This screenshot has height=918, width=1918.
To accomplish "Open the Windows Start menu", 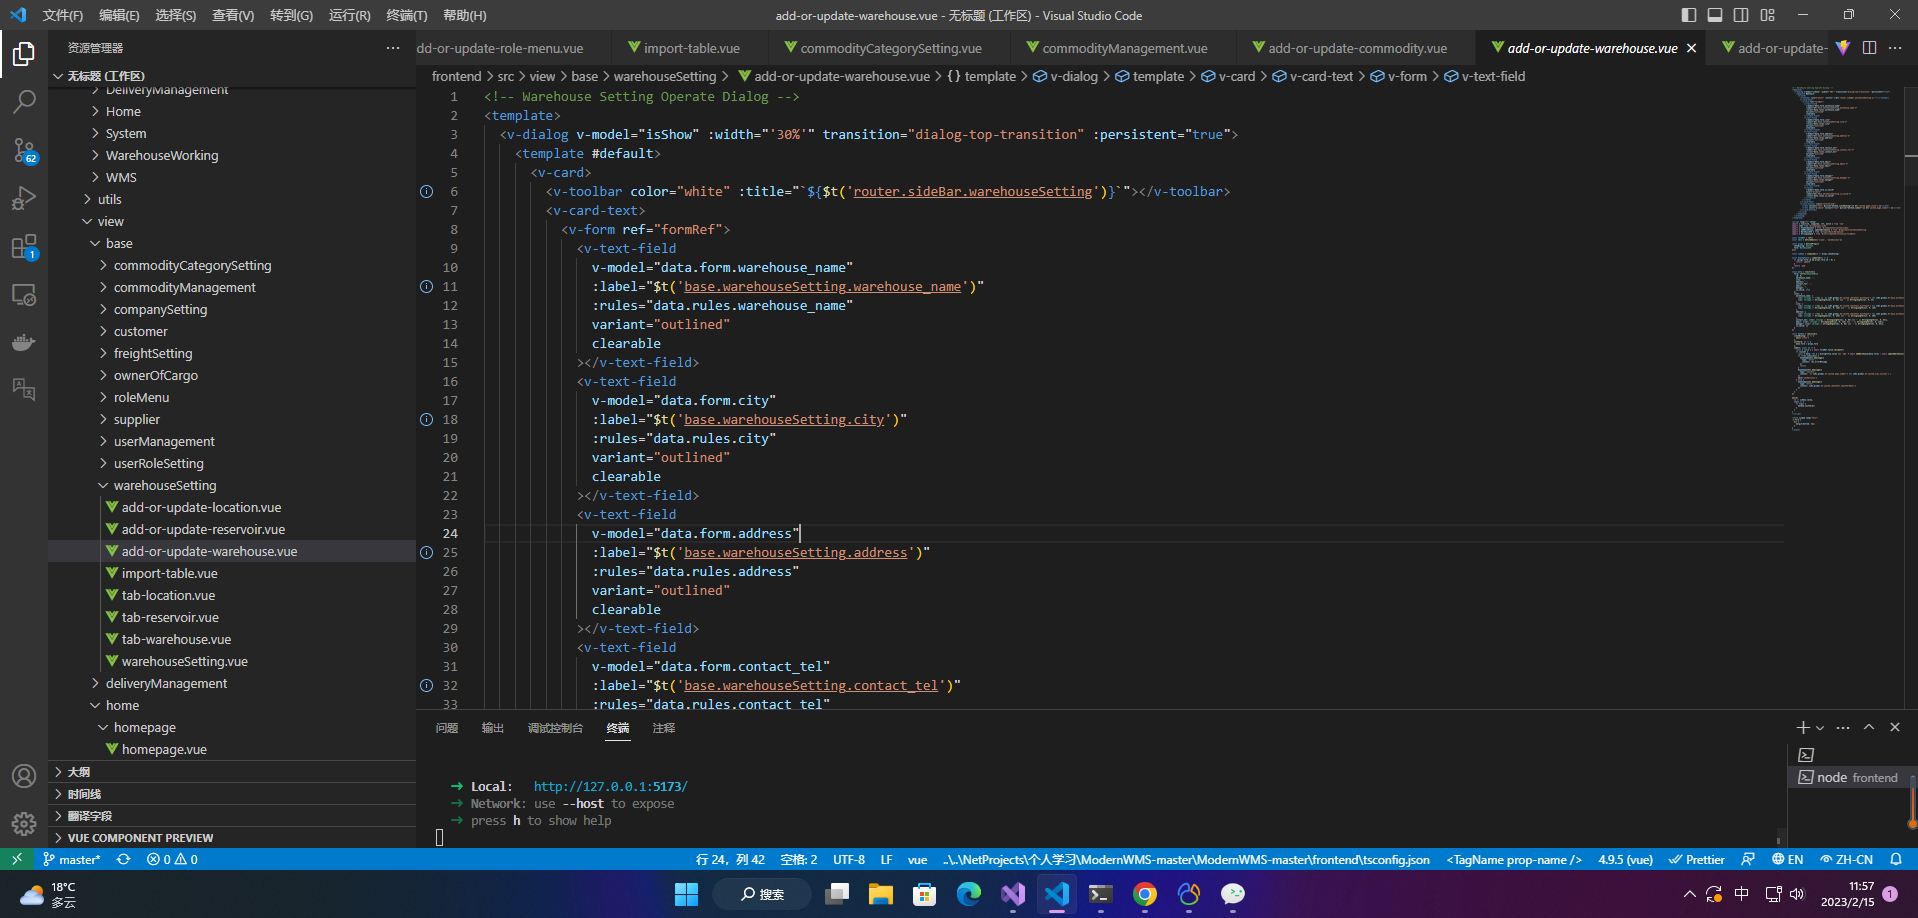I will point(686,894).
